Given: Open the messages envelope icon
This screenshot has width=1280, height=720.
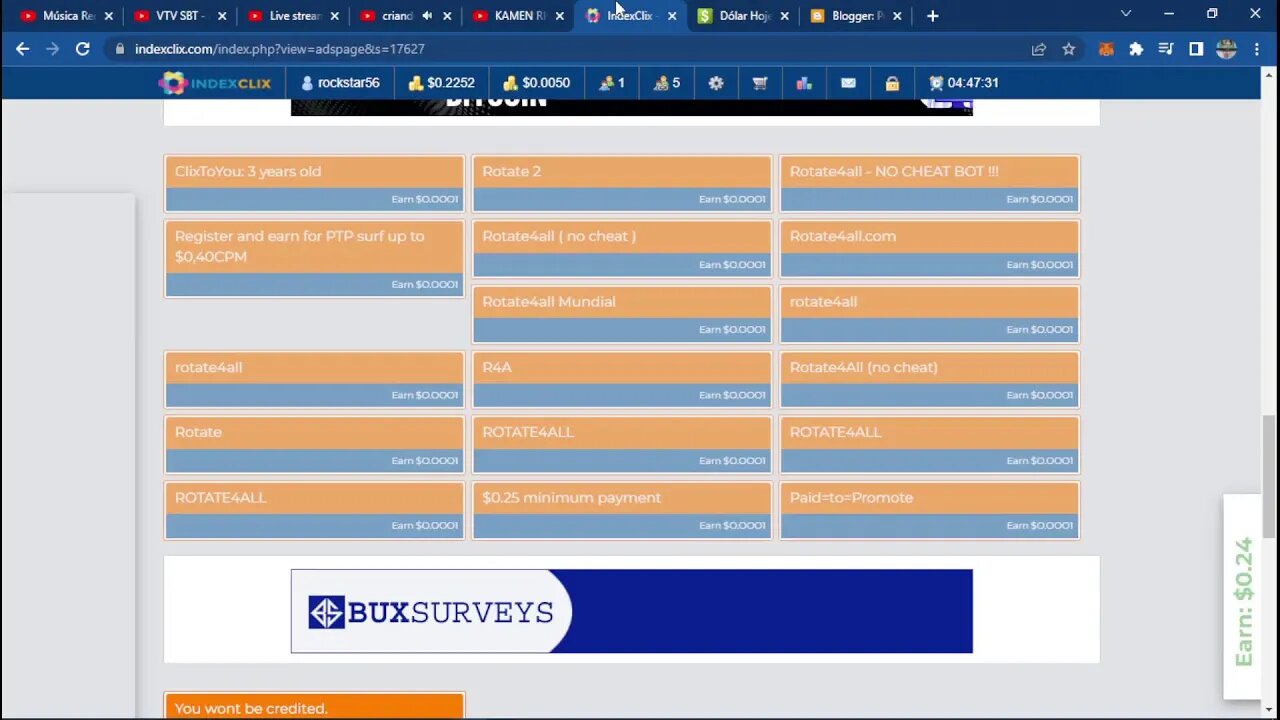Looking at the screenshot, I should (848, 83).
